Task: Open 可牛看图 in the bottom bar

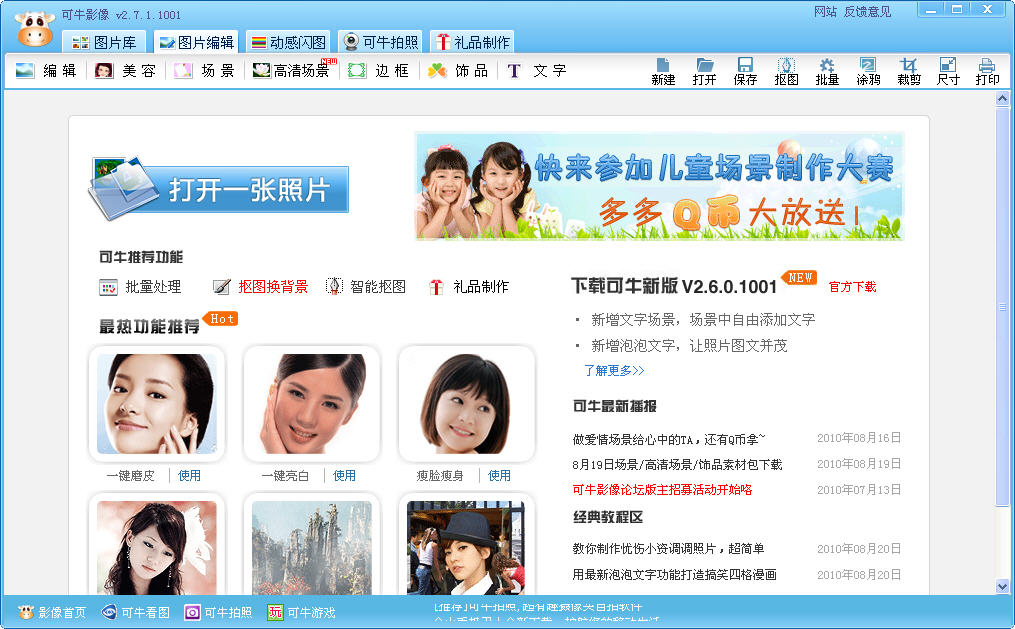Action: click(136, 613)
